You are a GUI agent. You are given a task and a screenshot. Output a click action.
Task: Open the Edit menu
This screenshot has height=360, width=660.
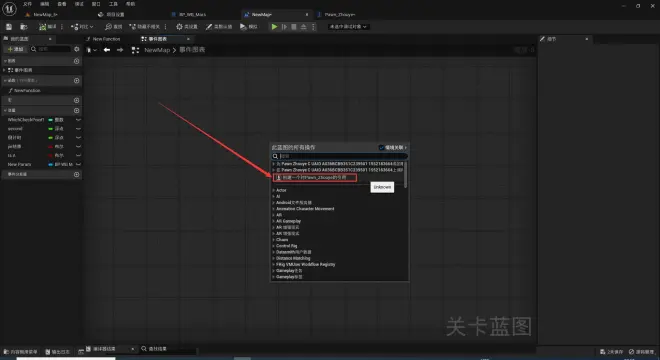45,4
